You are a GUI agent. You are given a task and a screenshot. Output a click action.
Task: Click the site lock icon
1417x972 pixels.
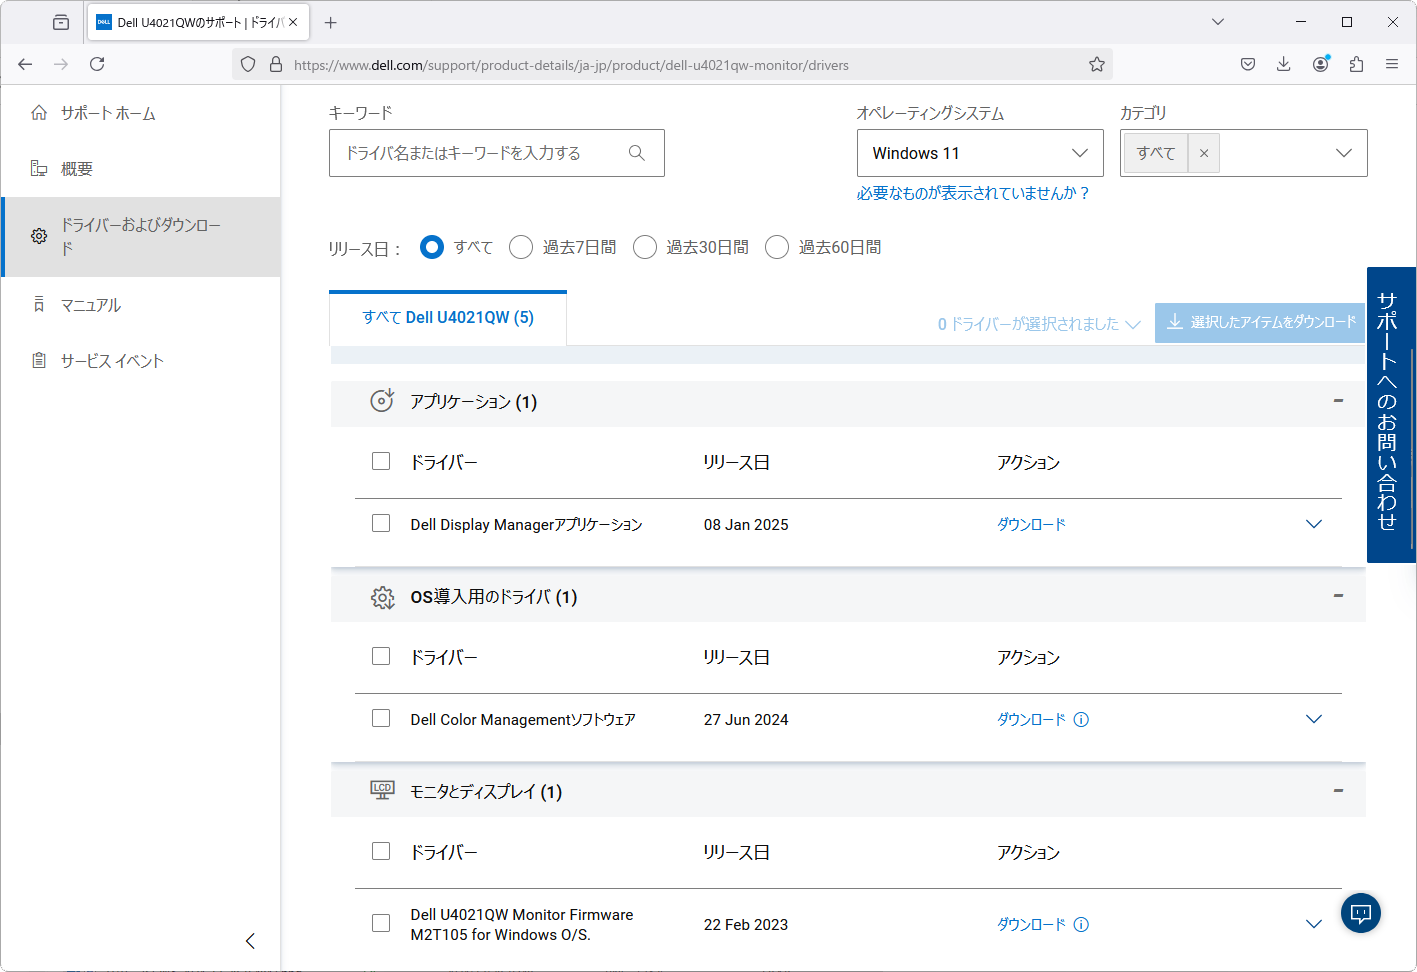point(276,65)
